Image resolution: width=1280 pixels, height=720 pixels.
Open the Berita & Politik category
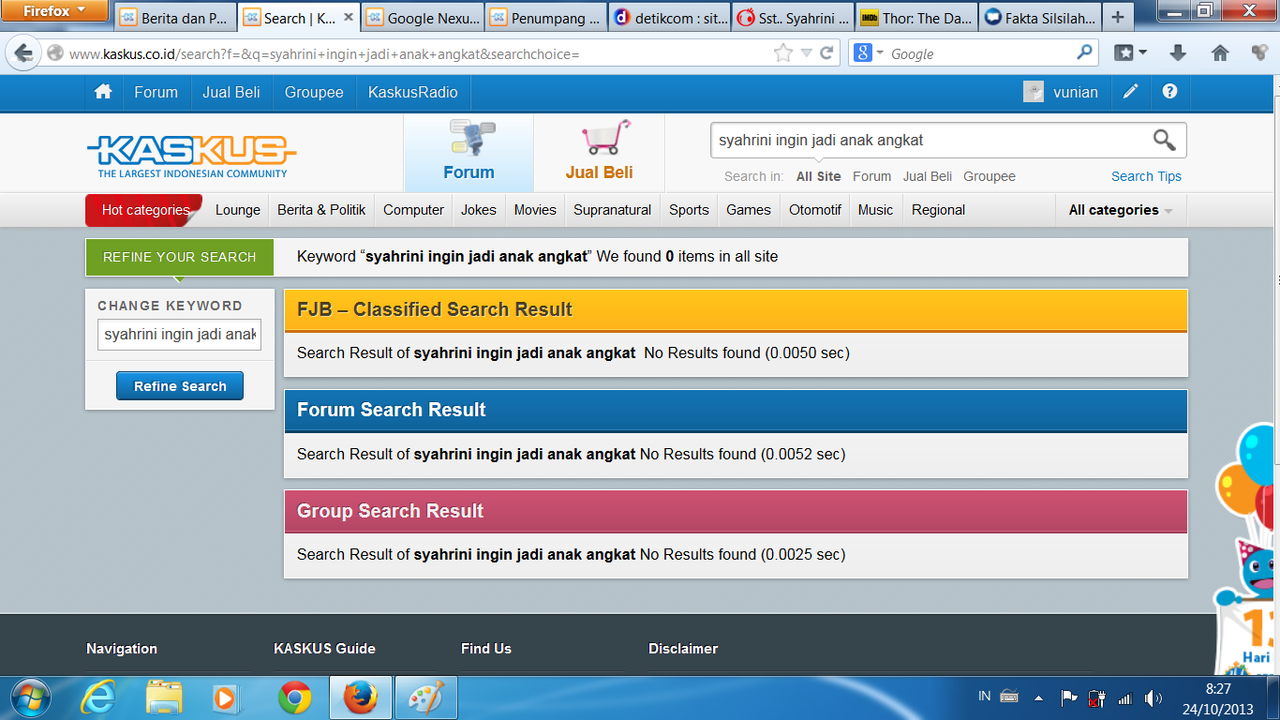[321, 210]
